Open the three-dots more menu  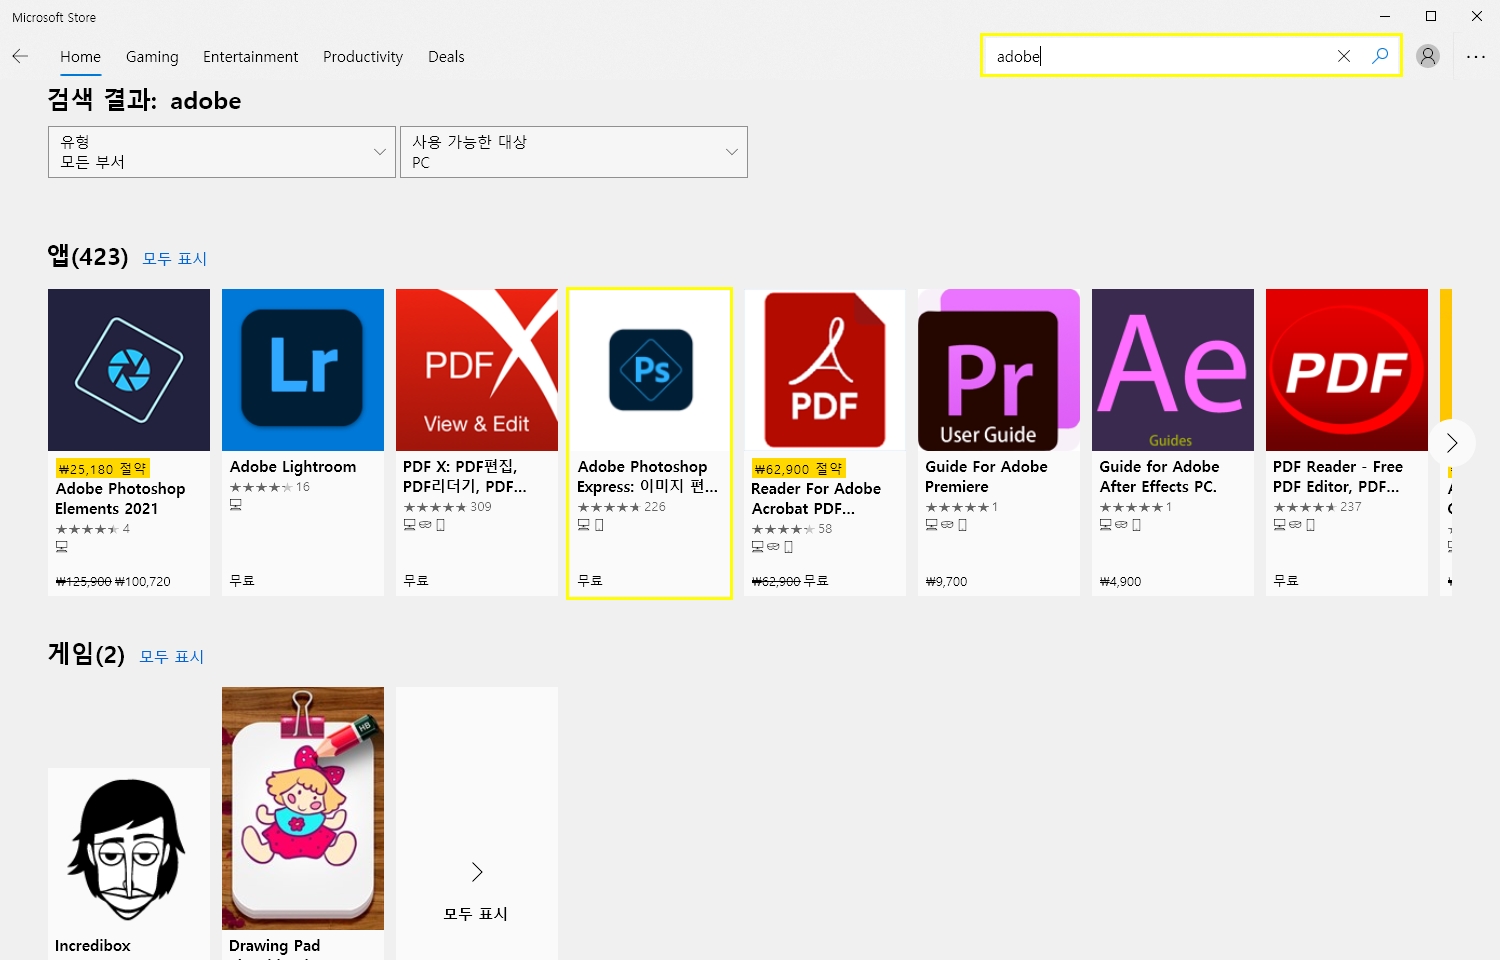[x=1476, y=57]
